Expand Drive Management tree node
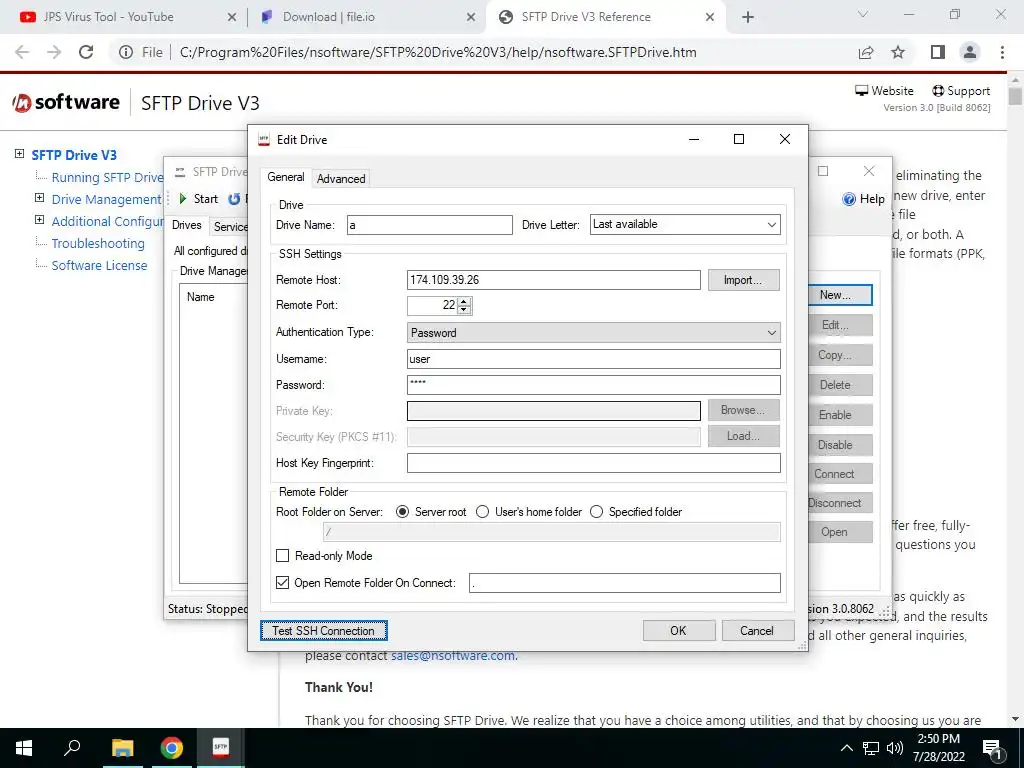This screenshot has width=1024, height=768. click(x=39, y=198)
